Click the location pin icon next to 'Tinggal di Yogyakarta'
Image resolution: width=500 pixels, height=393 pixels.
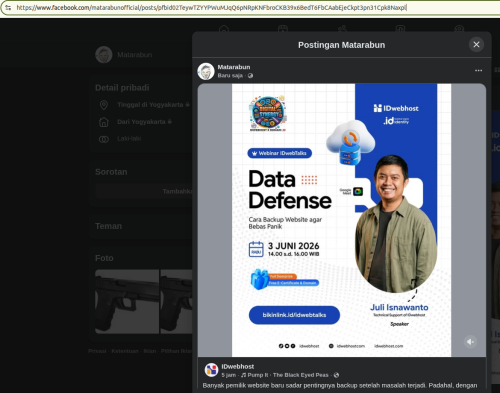(x=104, y=105)
